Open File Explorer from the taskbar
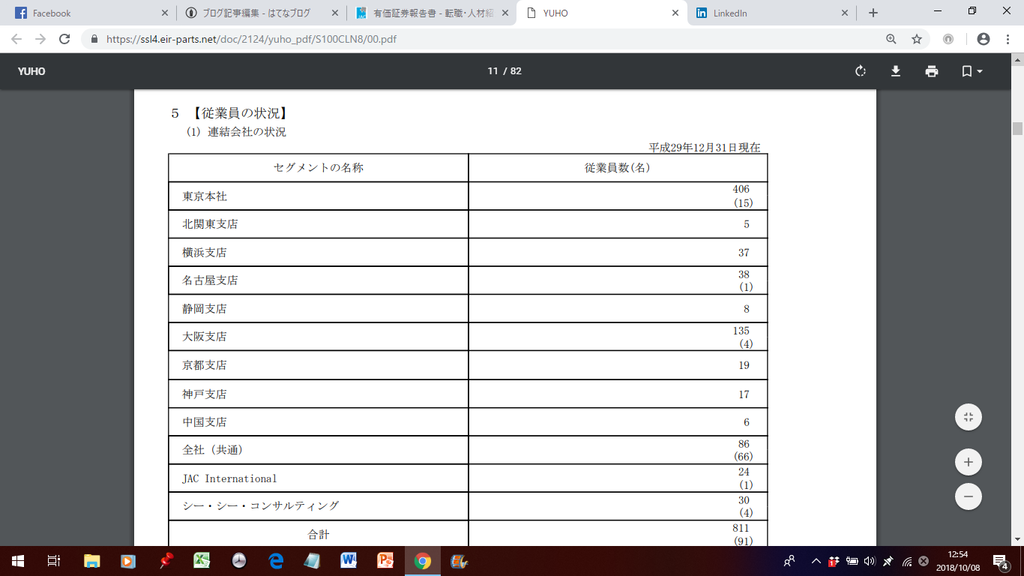Screen dimensions: 1024x576 (91, 561)
